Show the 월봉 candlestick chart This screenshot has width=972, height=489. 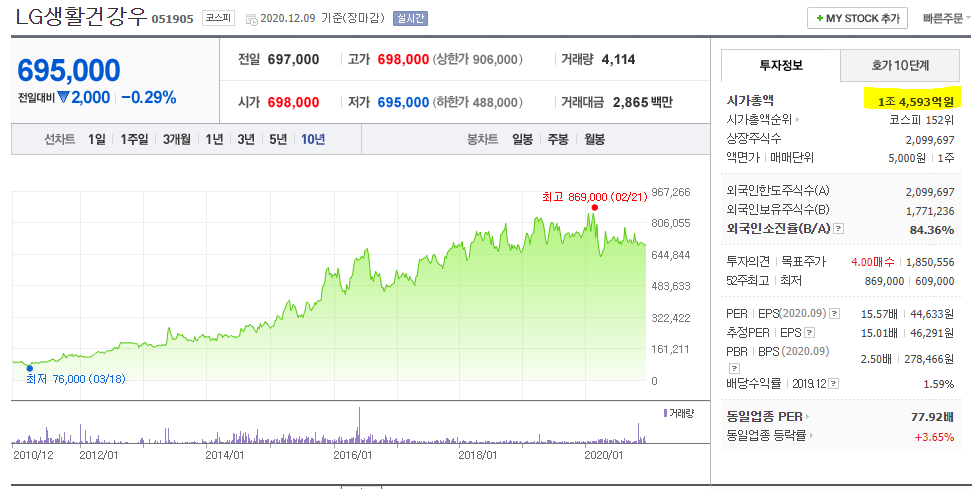[594, 139]
